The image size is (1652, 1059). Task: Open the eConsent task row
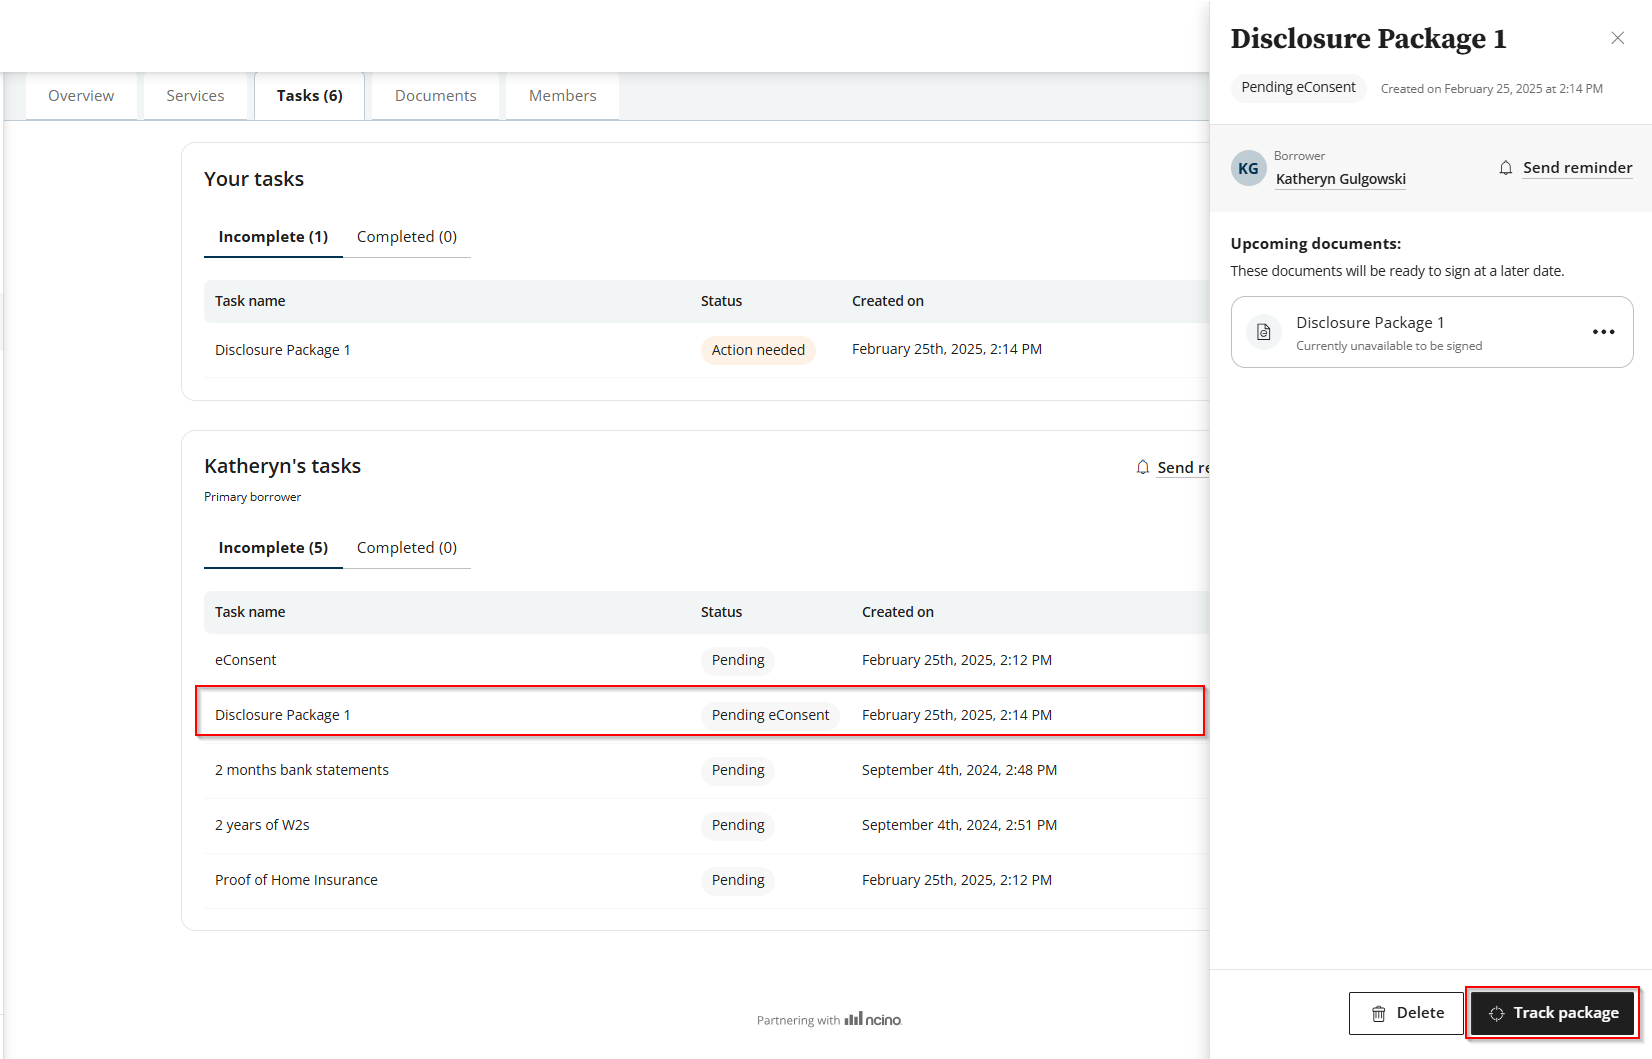pyautogui.click(x=706, y=660)
